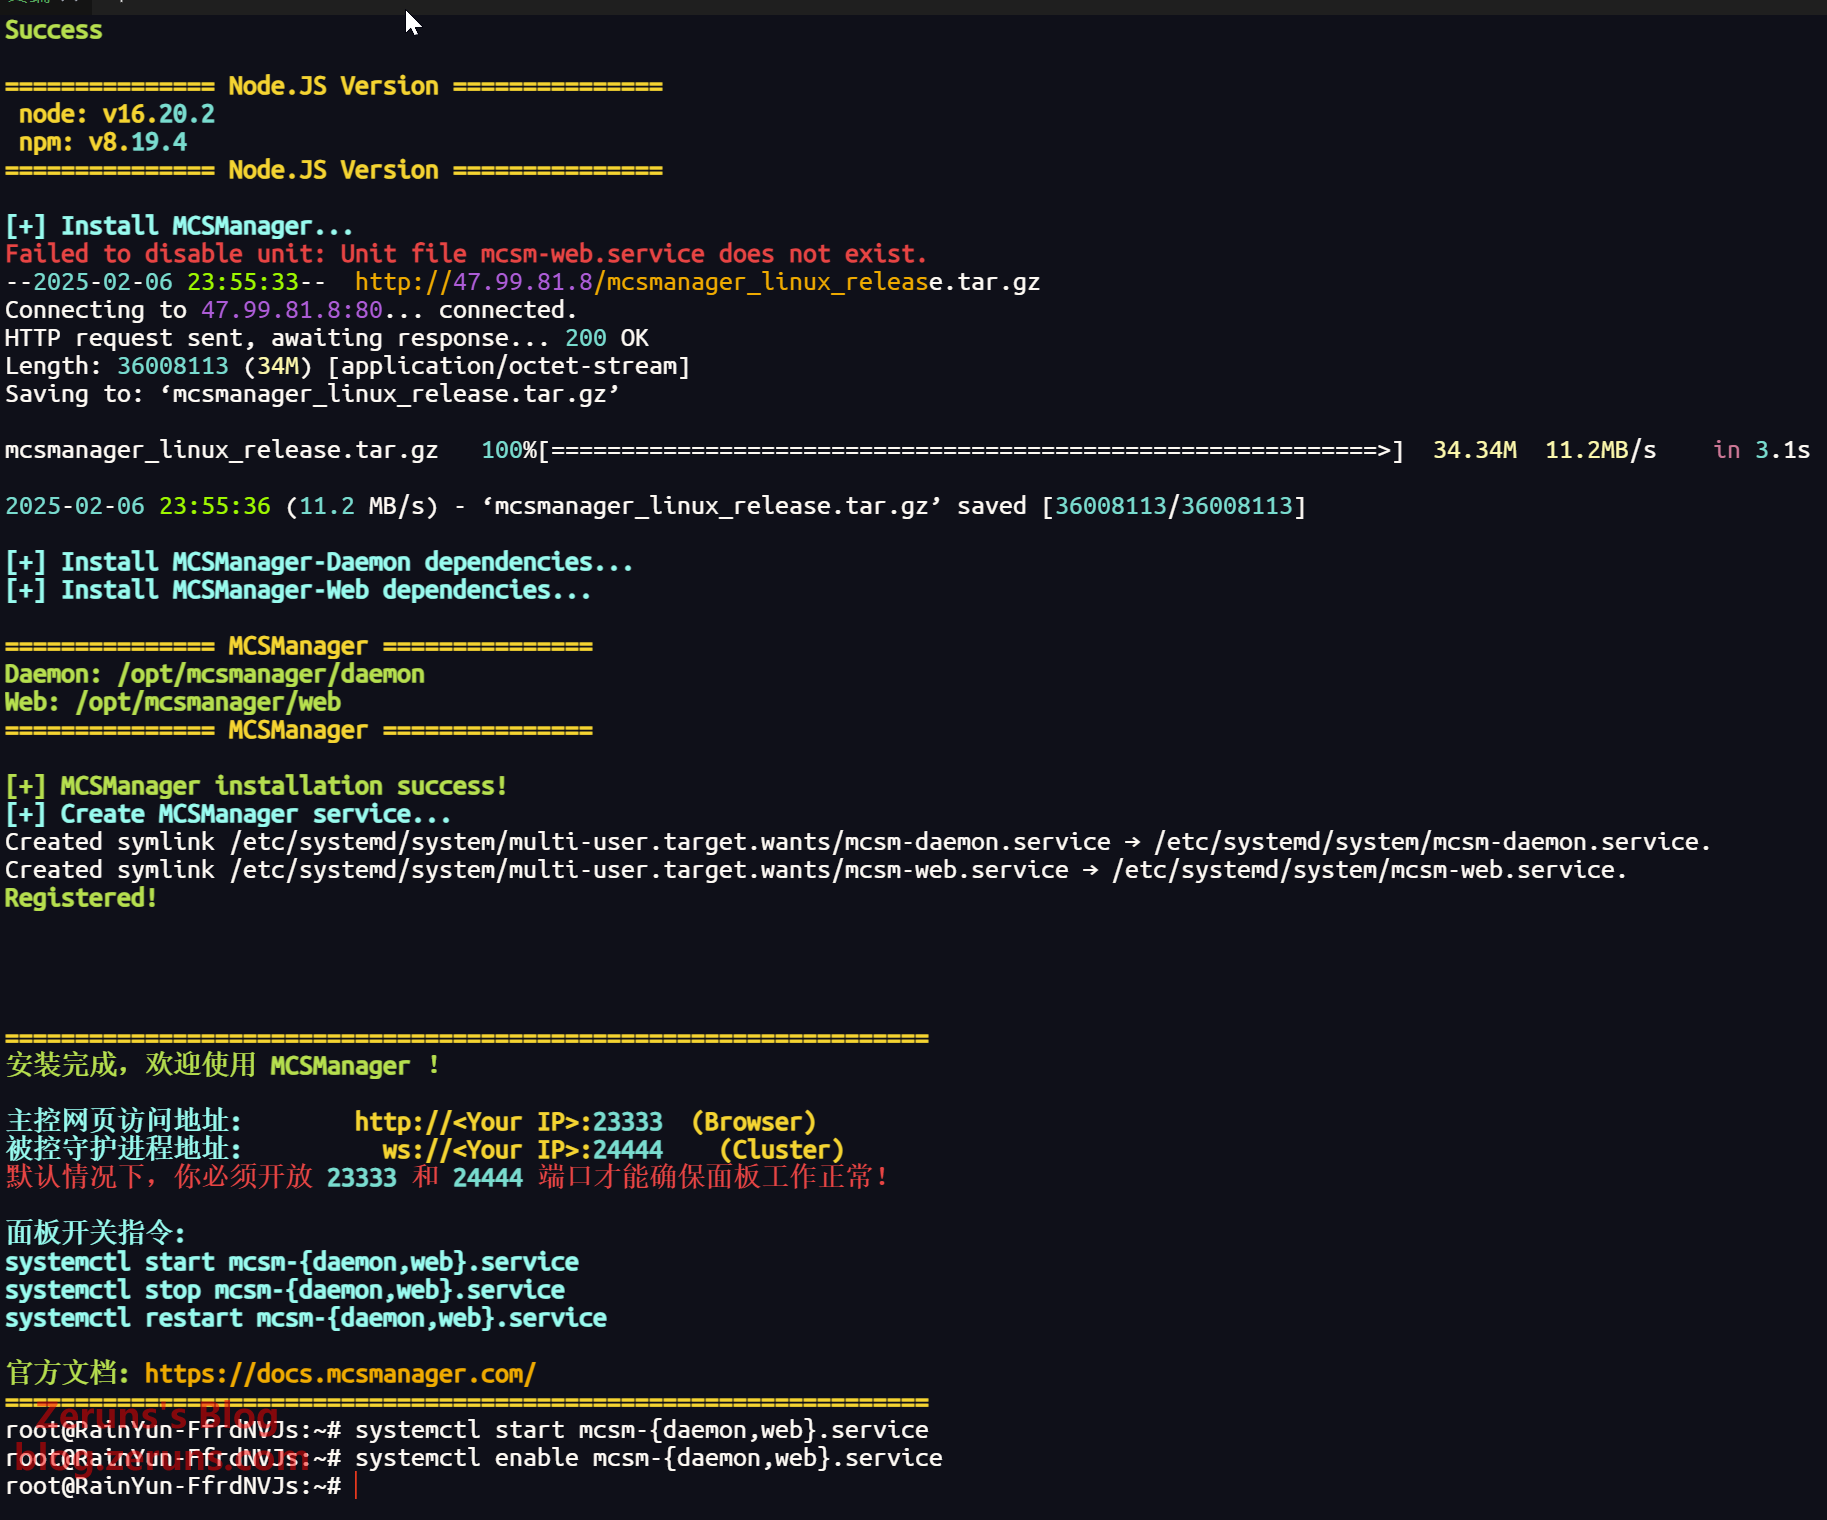This screenshot has width=1827, height=1520.
Task: Click the 'npm: v8.19.4' version text
Action: coord(103,142)
